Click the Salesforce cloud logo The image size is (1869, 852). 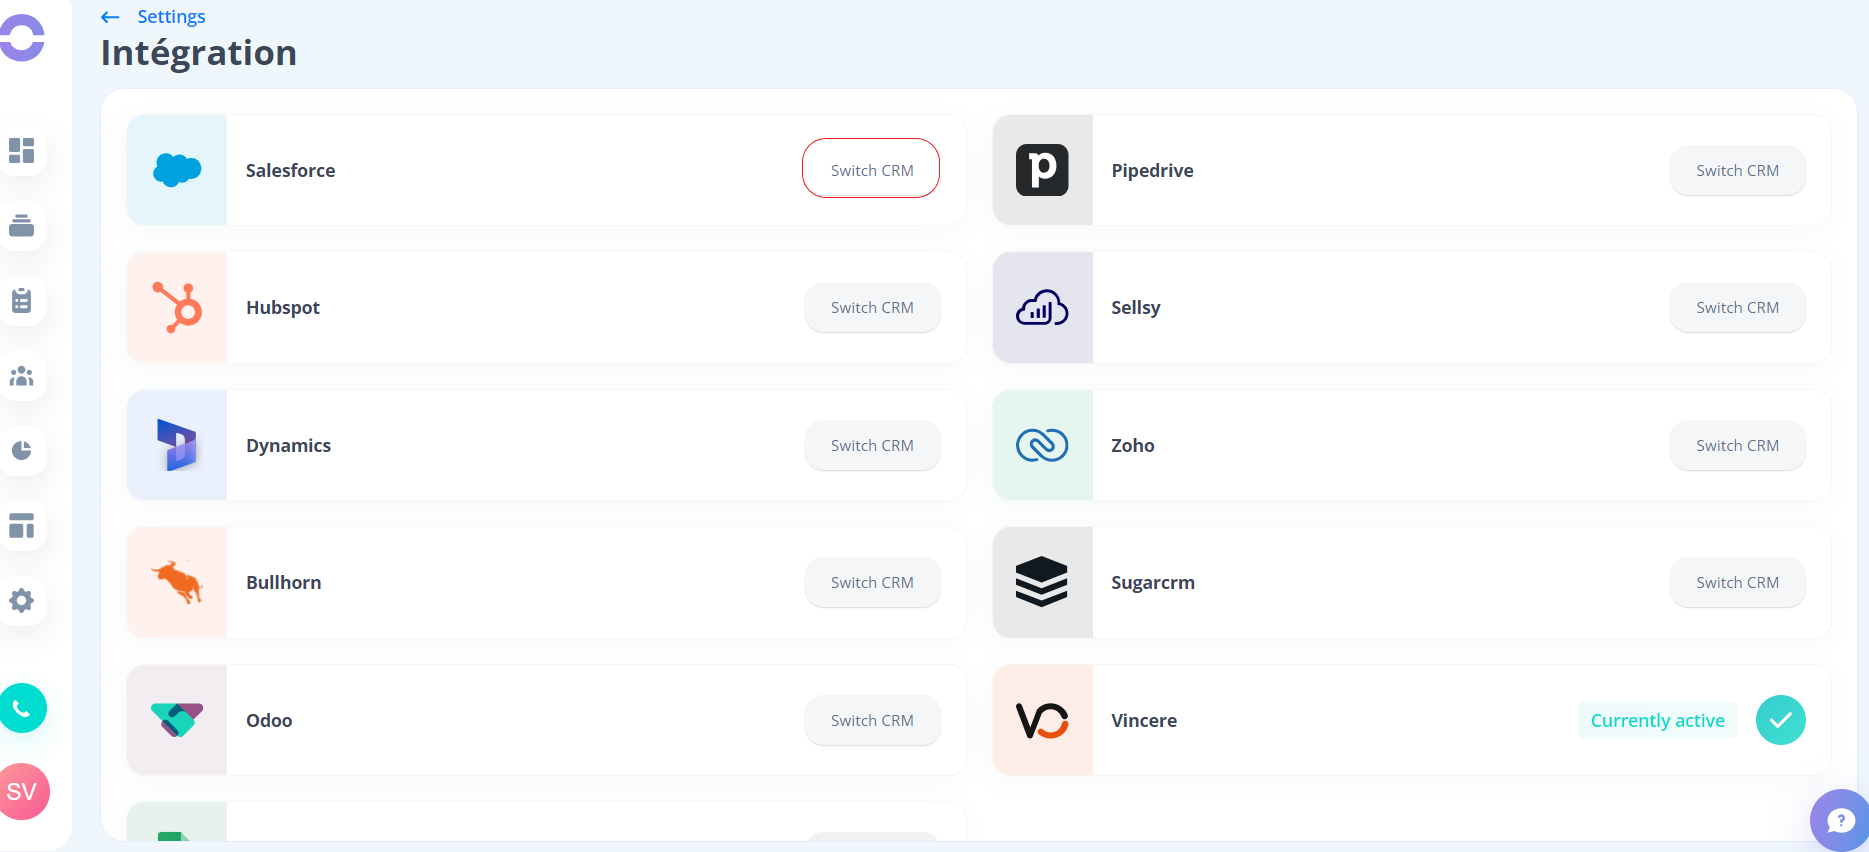coord(177,170)
